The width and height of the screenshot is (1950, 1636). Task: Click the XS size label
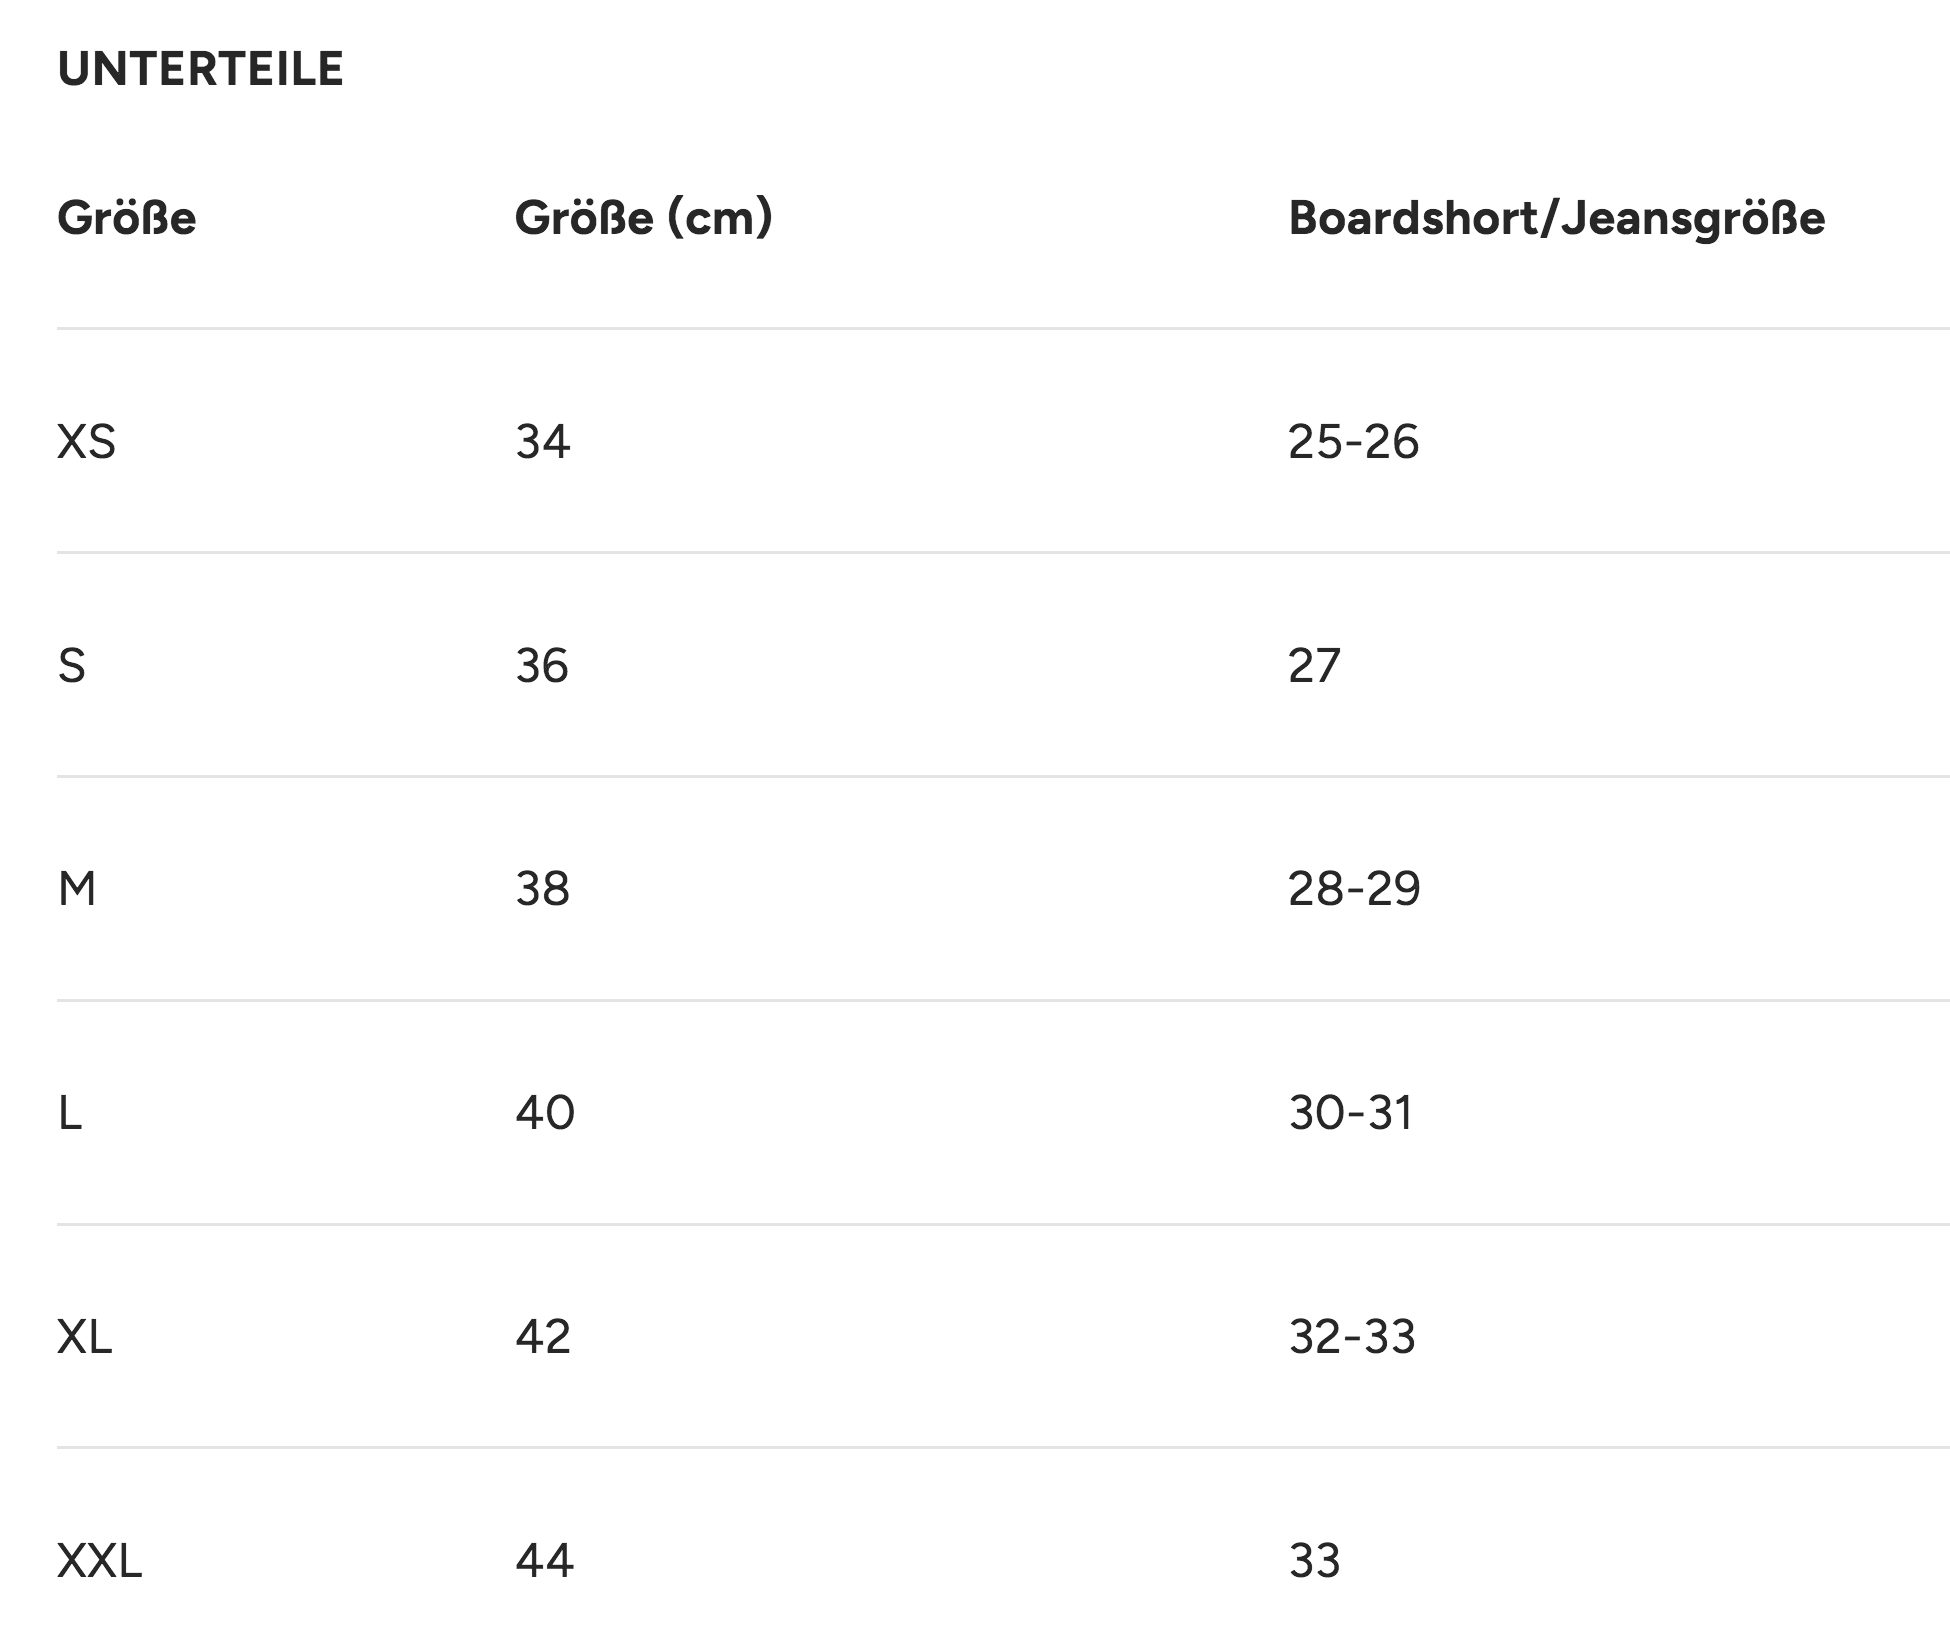(x=86, y=441)
